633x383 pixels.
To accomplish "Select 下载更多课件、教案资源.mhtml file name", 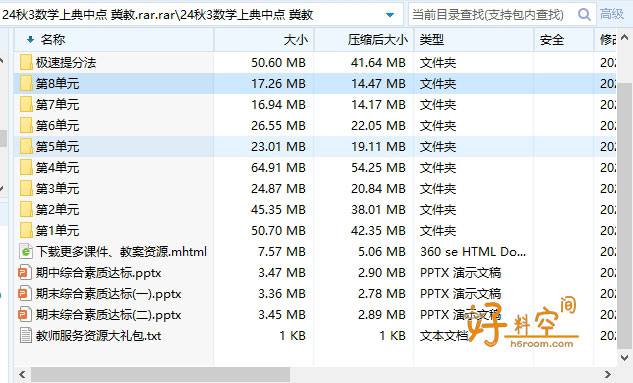I will (121, 251).
